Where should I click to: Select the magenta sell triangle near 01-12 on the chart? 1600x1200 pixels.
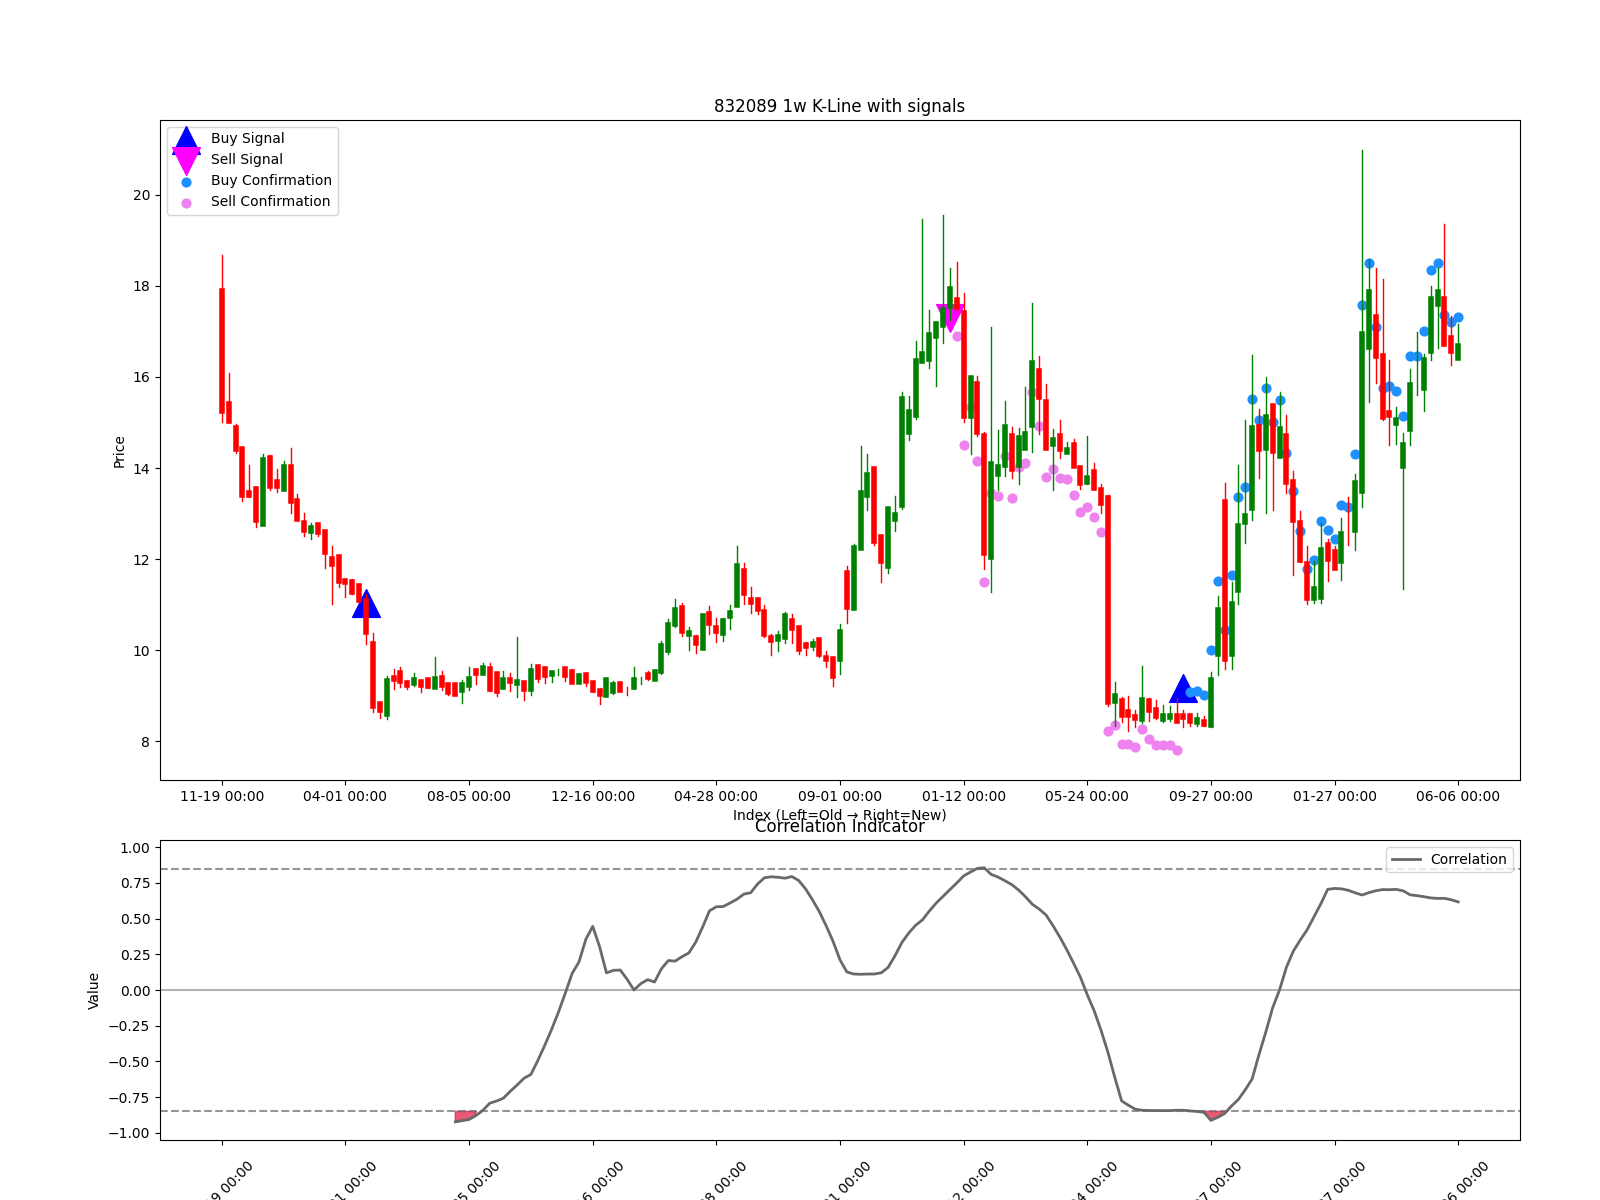pos(950,318)
